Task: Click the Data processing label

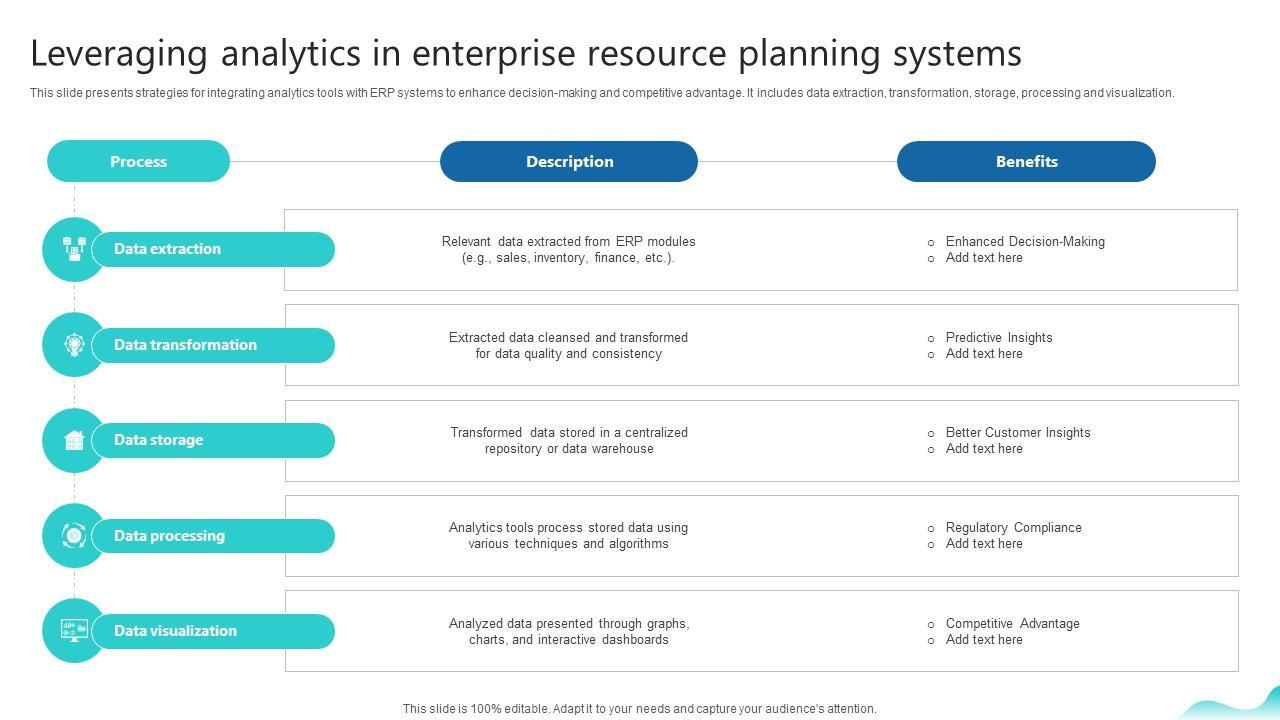Action: click(169, 536)
